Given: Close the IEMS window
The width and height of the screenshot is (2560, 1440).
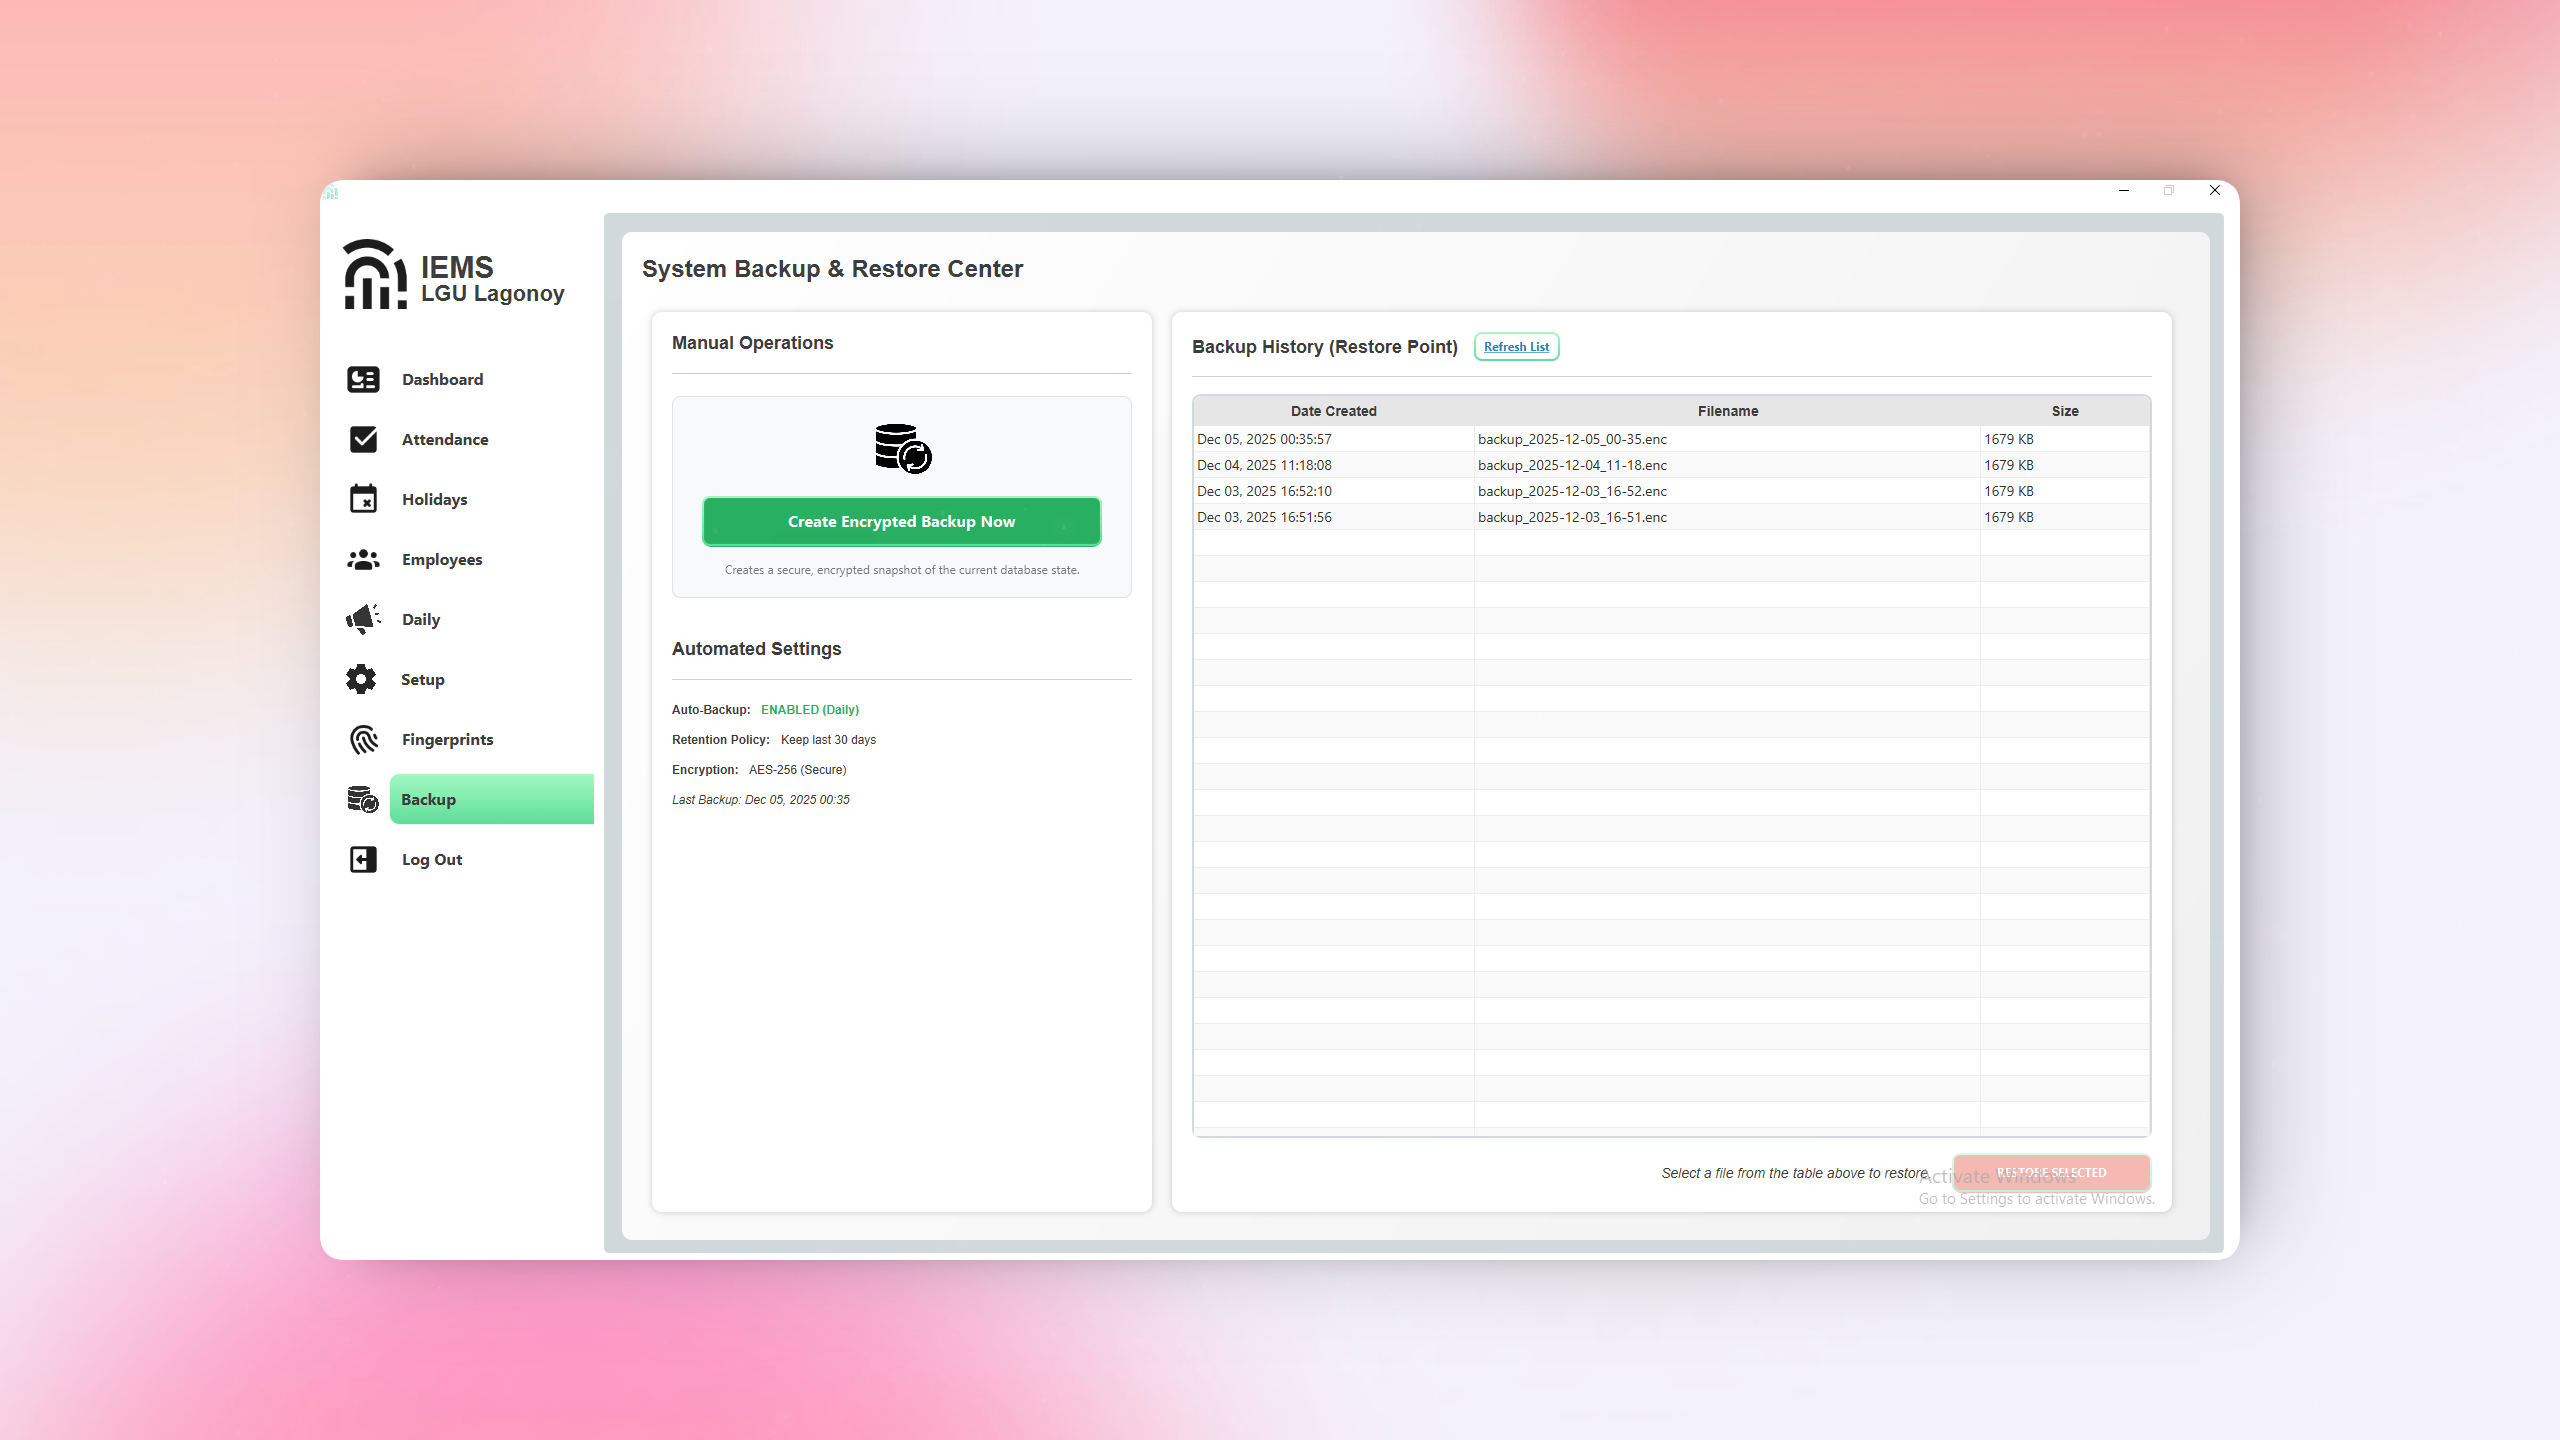Looking at the screenshot, I should (x=2215, y=190).
